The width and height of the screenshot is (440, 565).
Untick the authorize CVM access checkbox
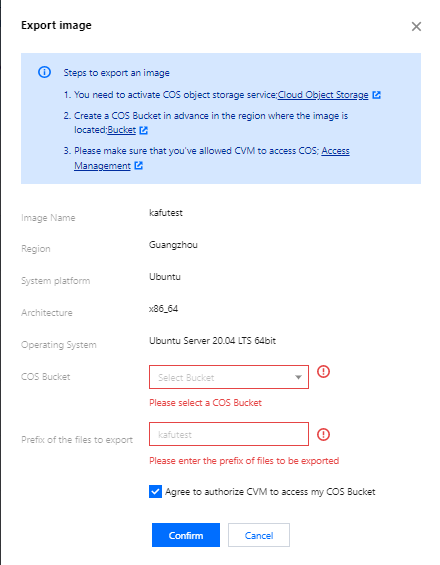click(155, 491)
